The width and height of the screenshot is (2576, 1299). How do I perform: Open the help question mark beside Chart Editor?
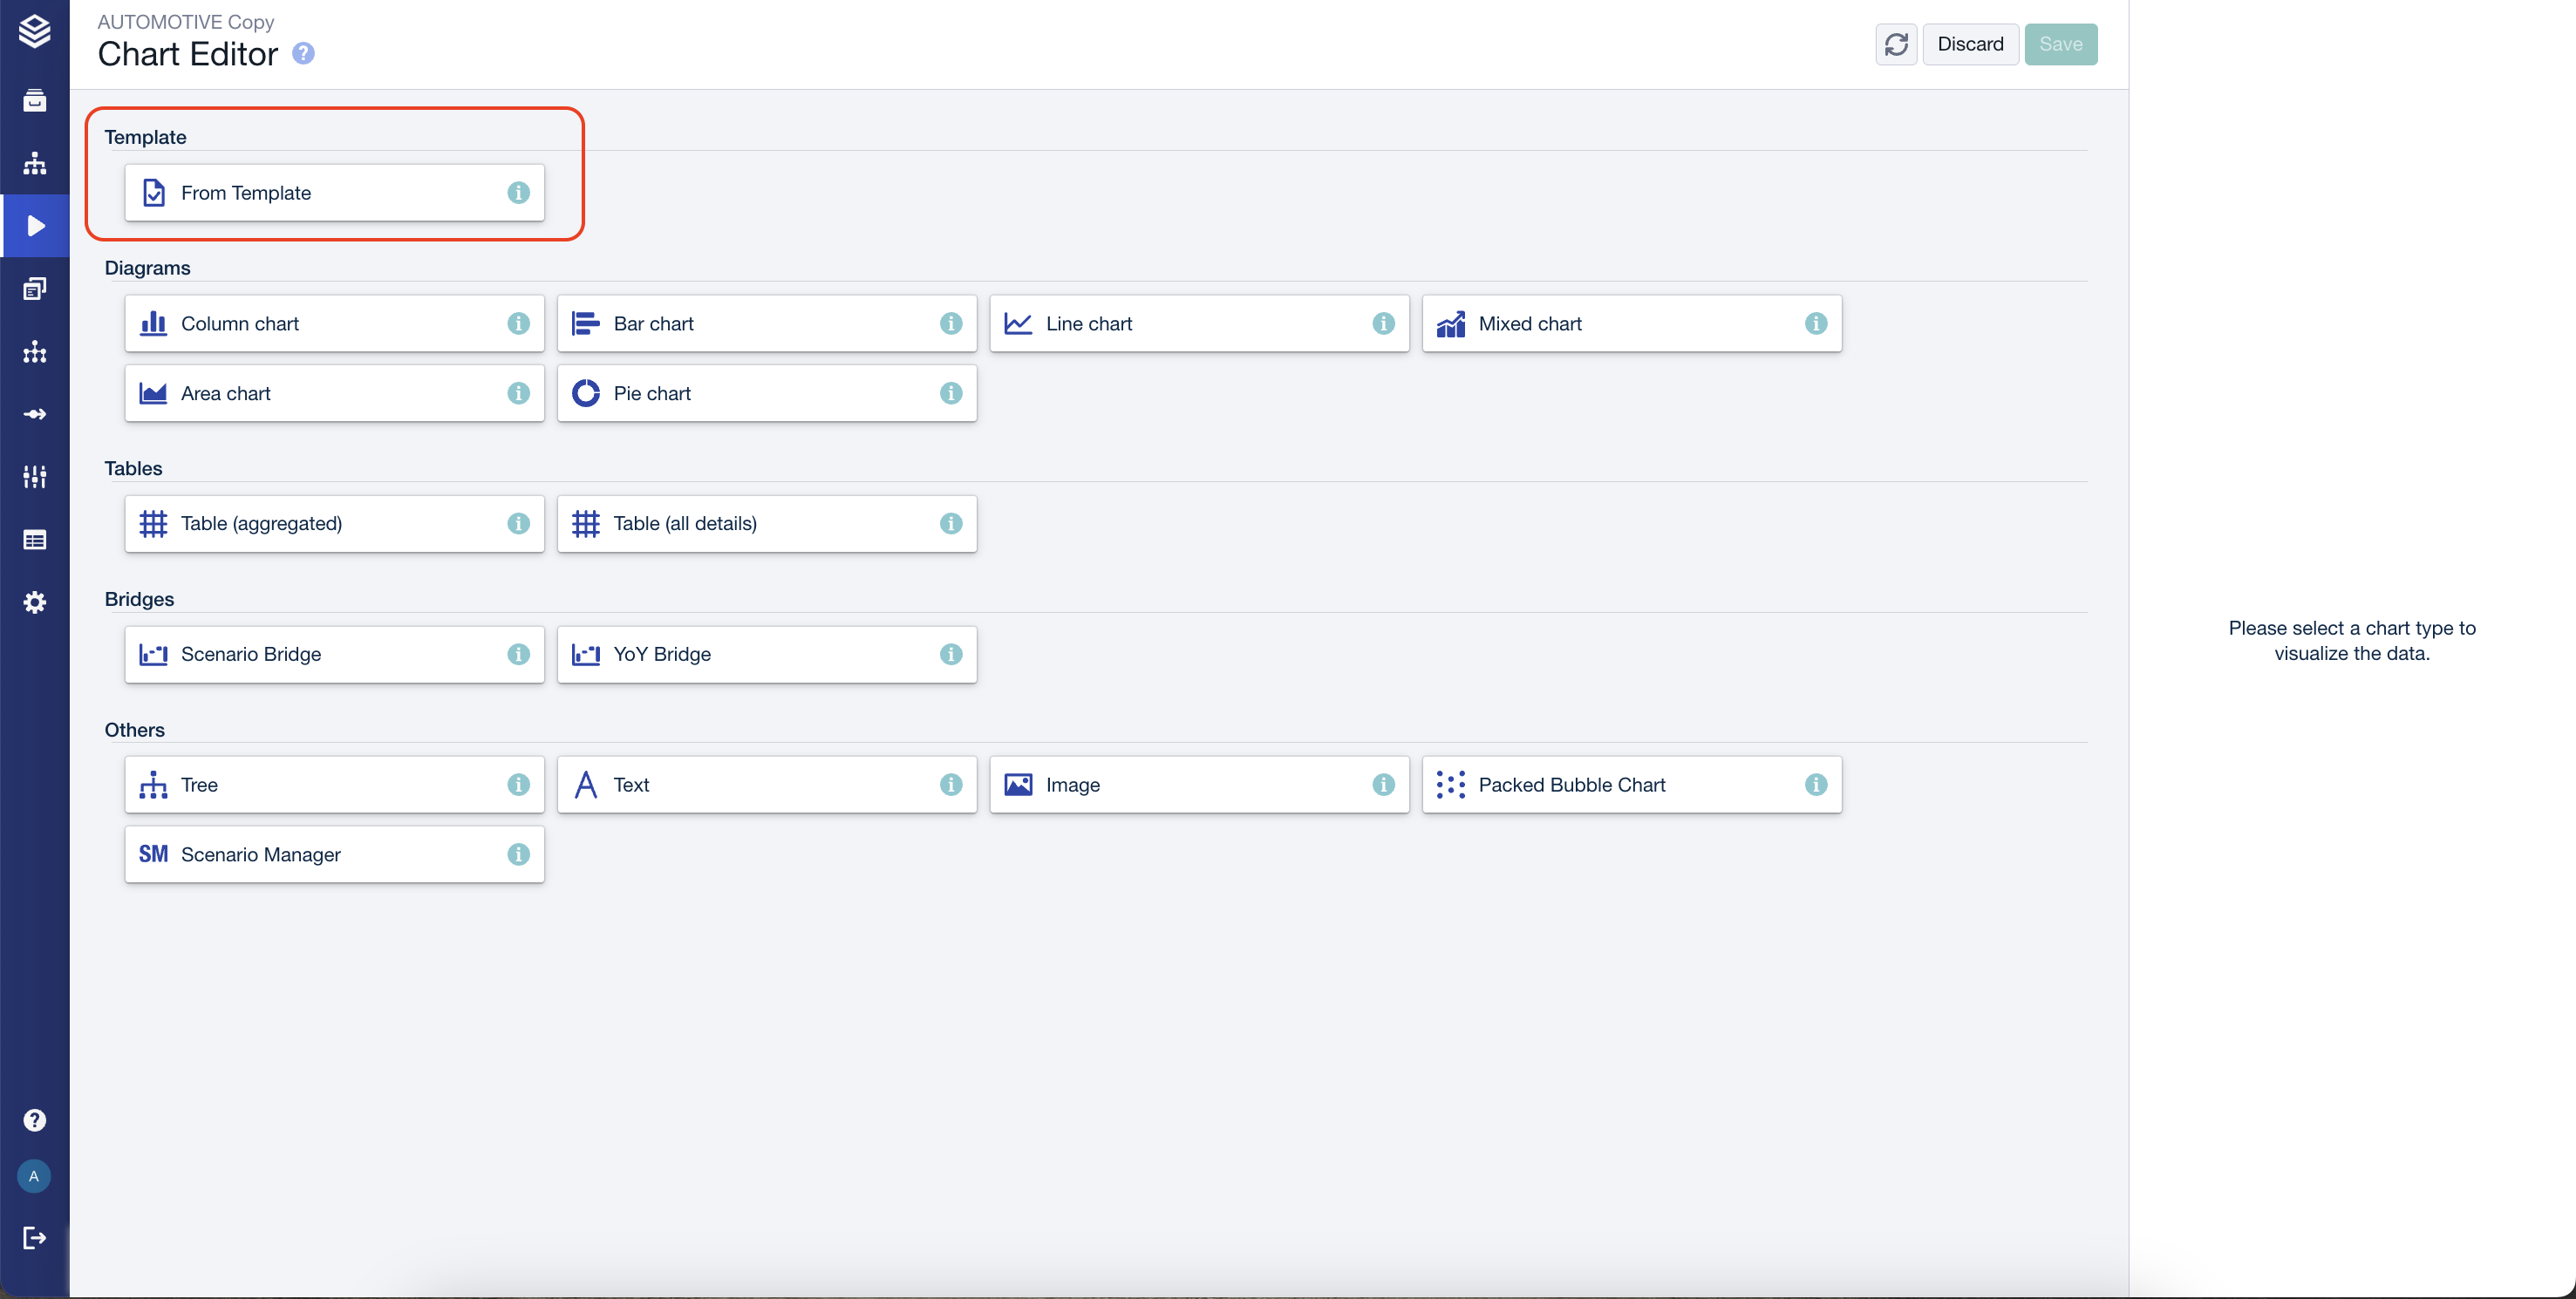pos(303,54)
